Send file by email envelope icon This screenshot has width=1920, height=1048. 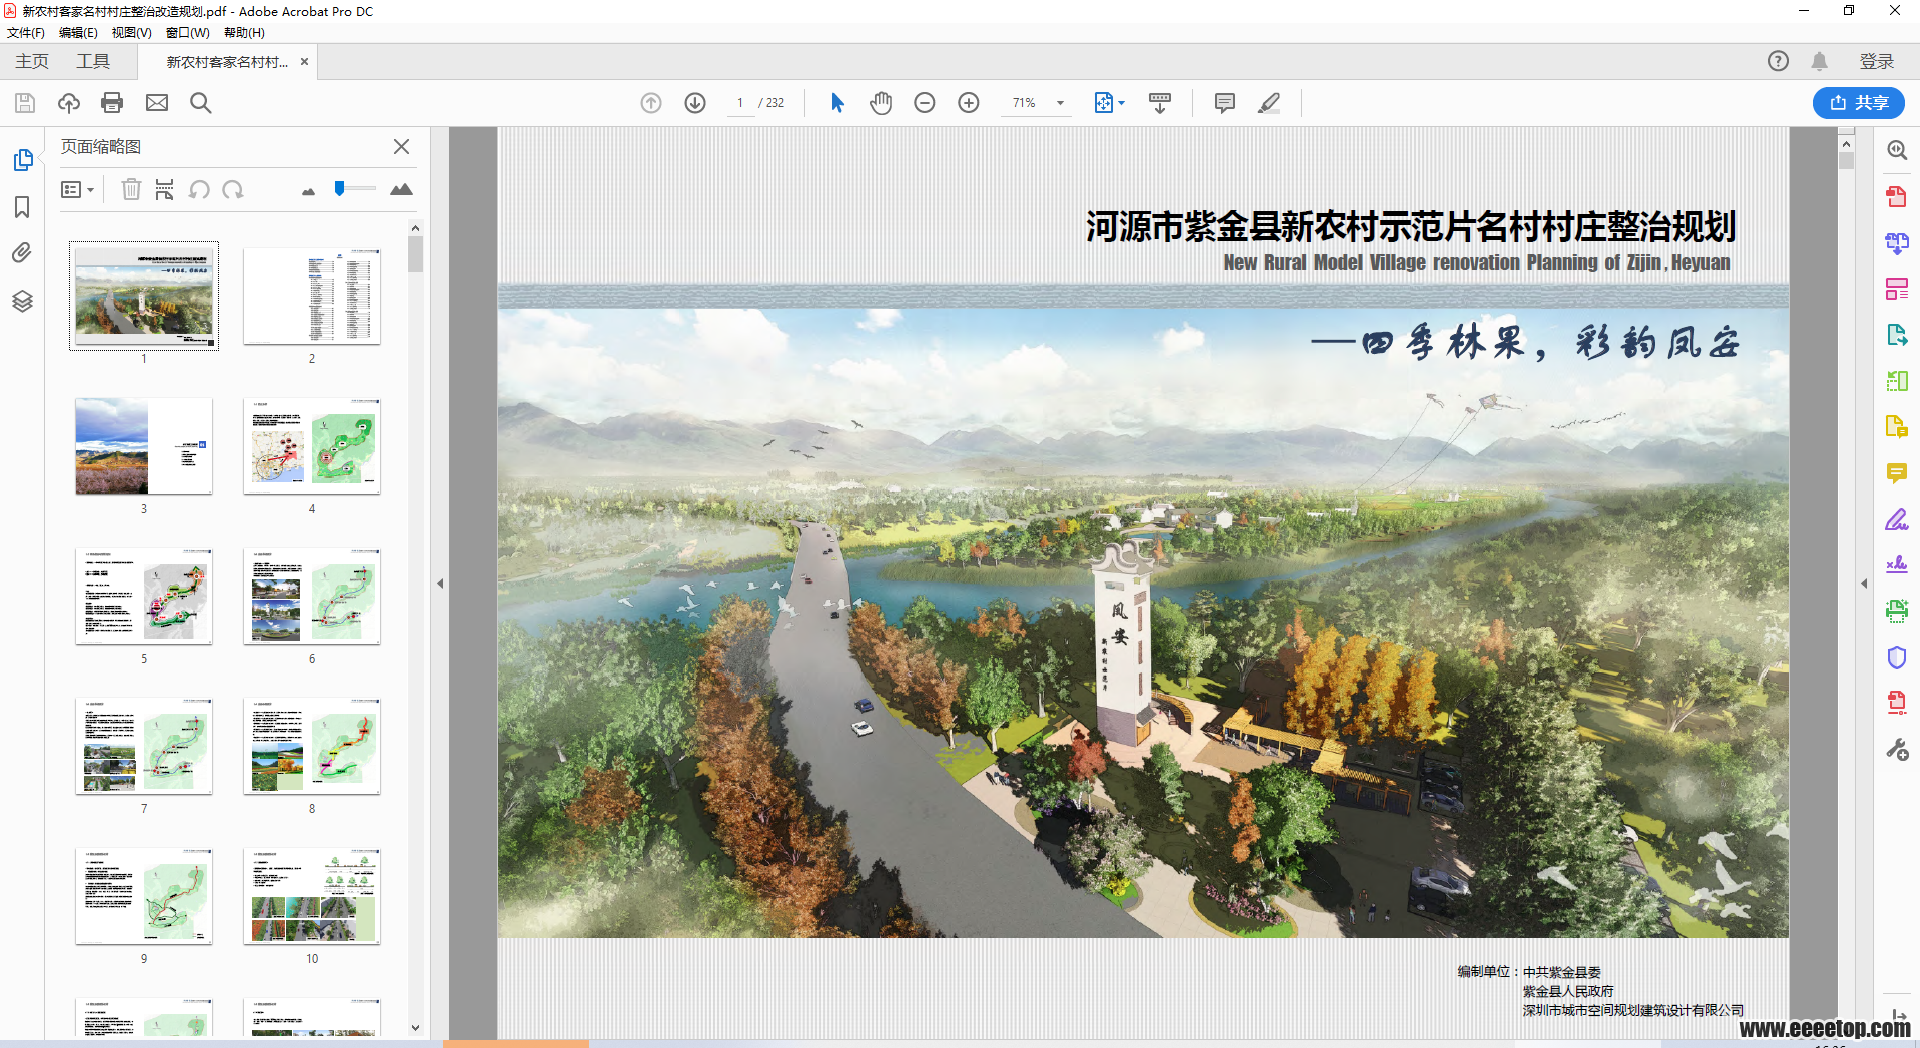click(x=157, y=103)
